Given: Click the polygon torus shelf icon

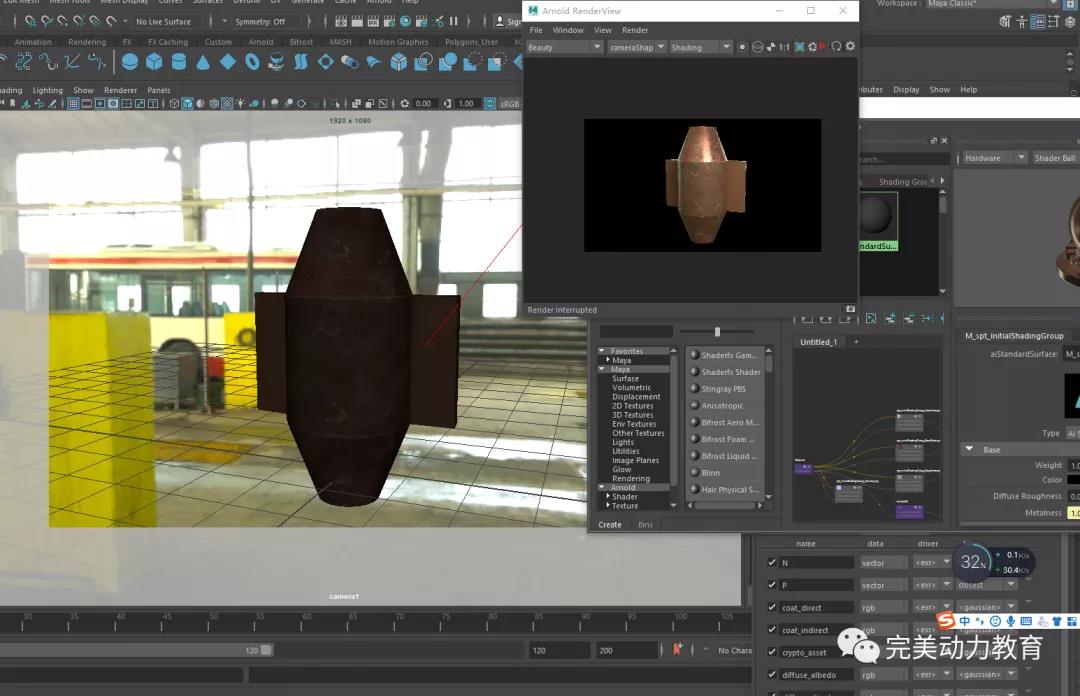Looking at the screenshot, I should point(252,62).
